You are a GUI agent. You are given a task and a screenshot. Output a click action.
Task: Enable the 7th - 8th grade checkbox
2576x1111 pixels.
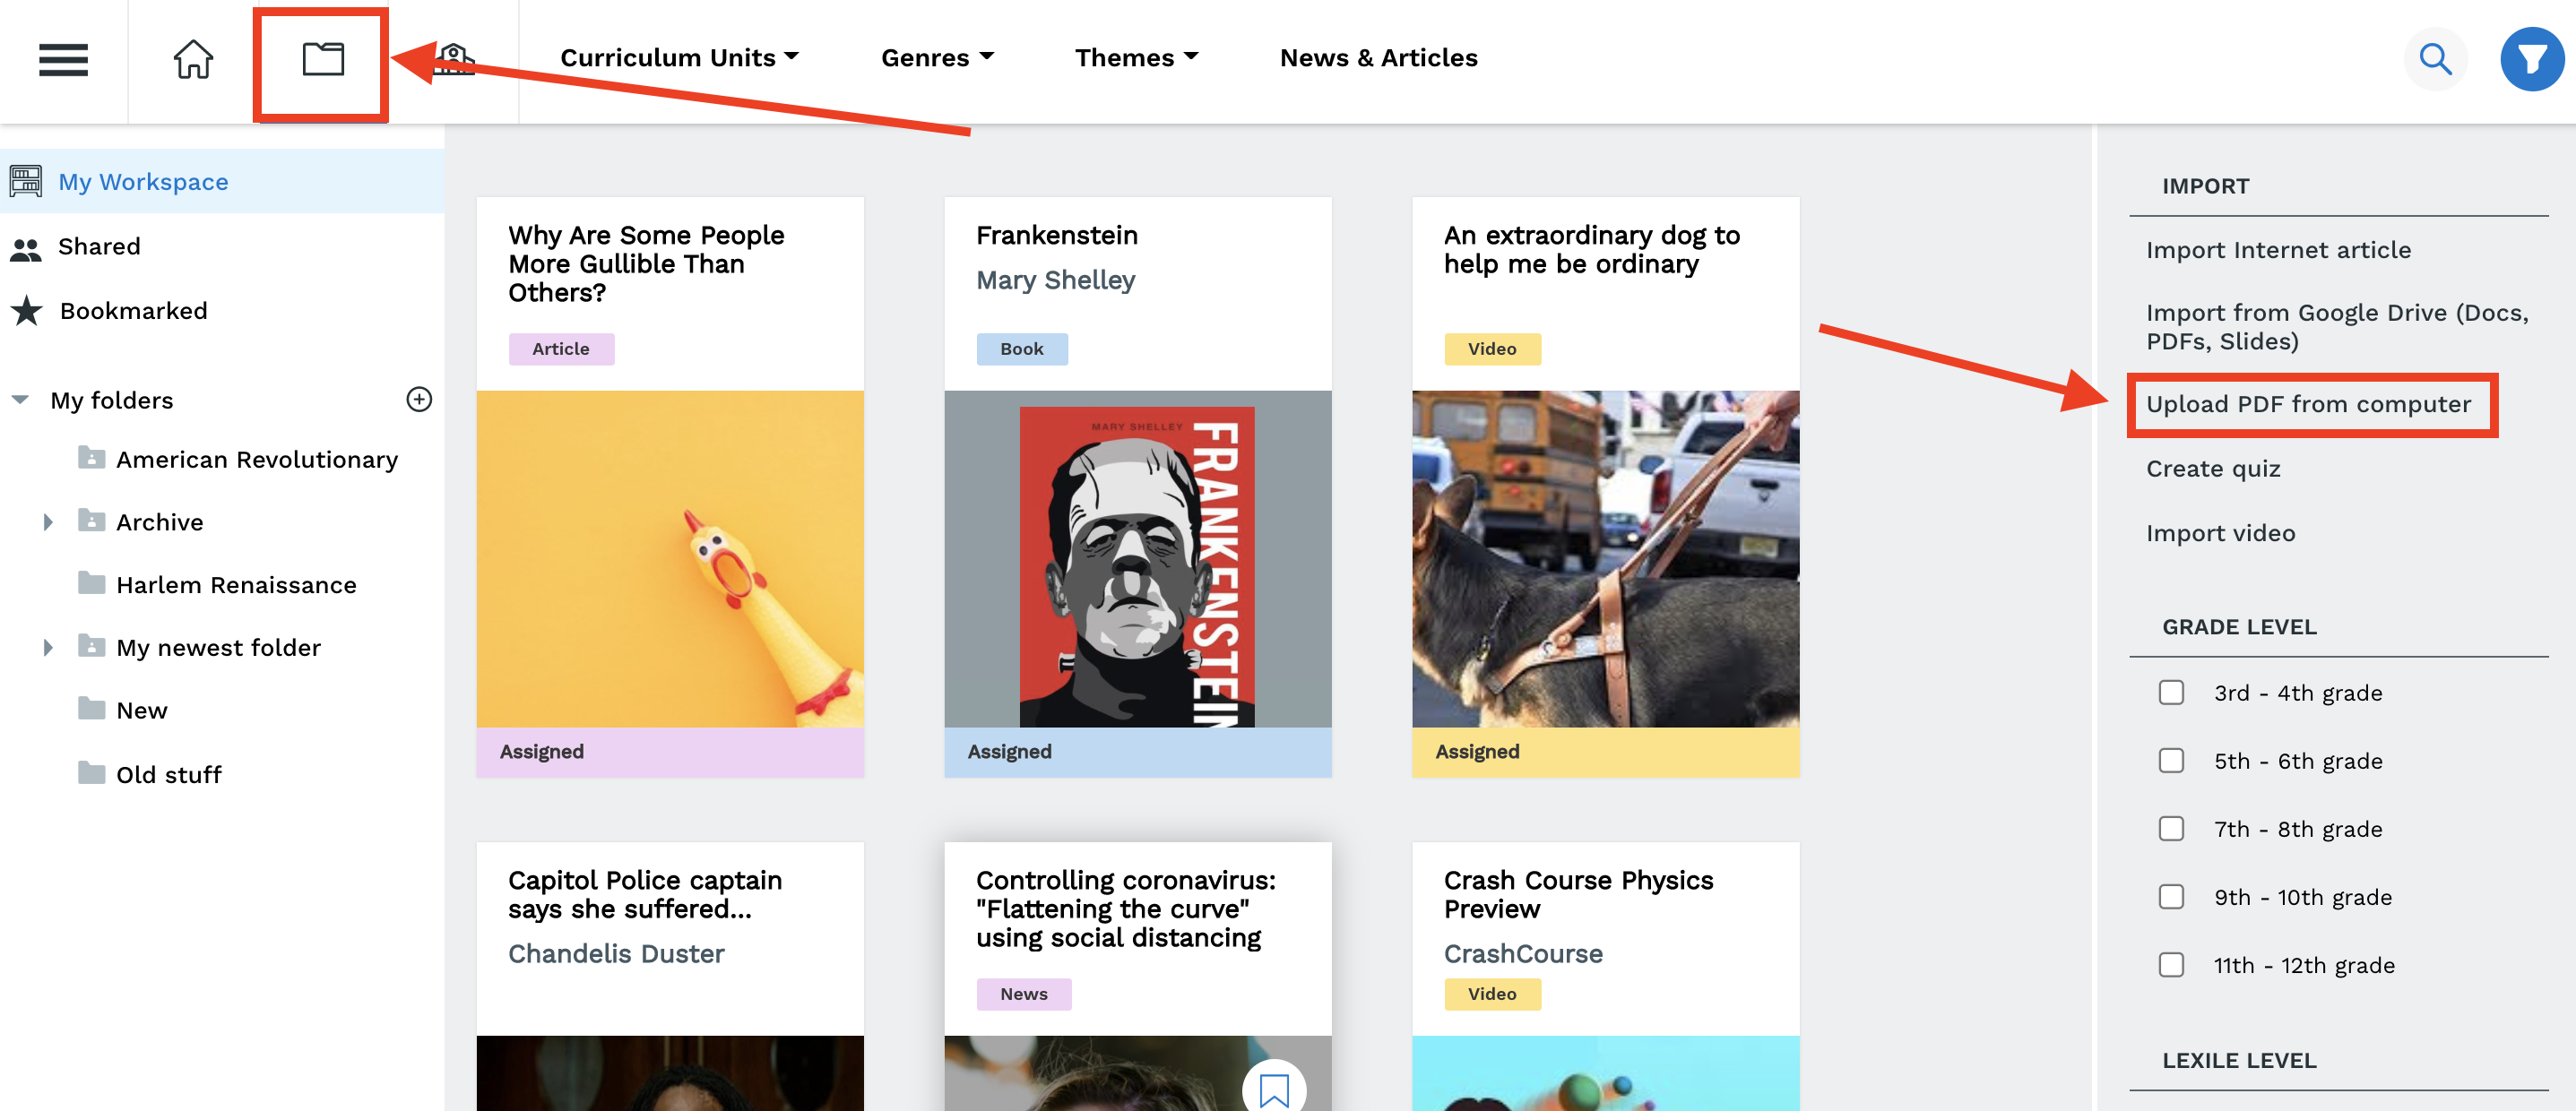pos(2171,828)
